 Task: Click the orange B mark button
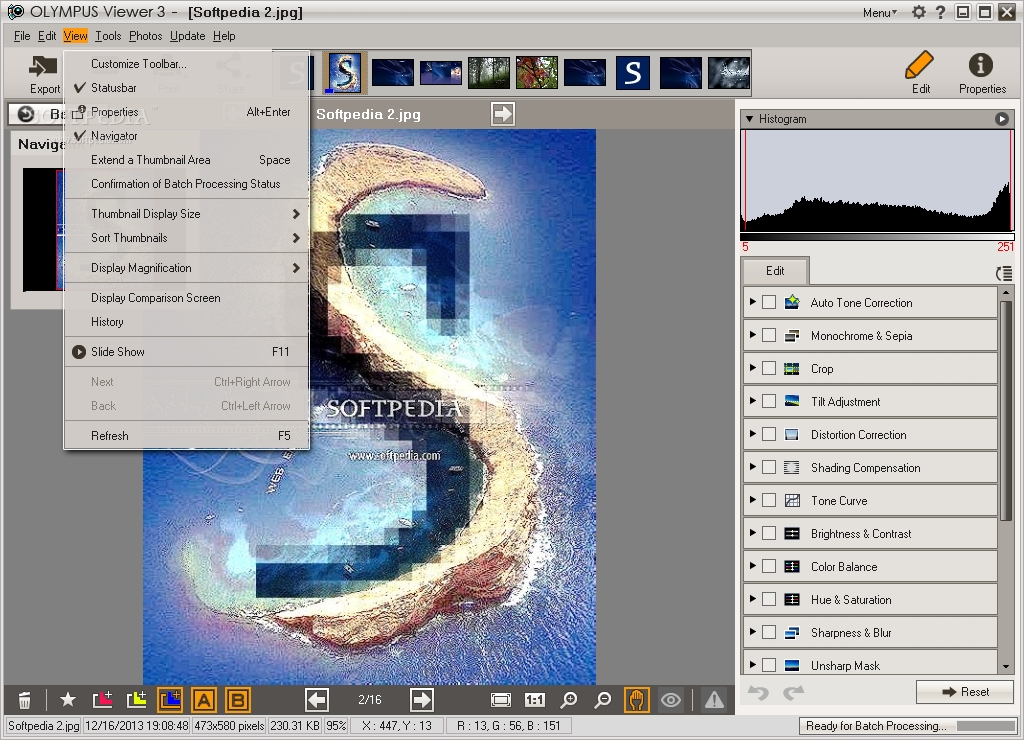pos(238,700)
